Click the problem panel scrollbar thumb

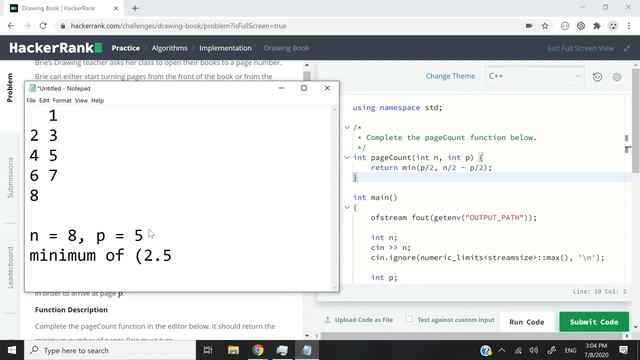pos(307,76)
